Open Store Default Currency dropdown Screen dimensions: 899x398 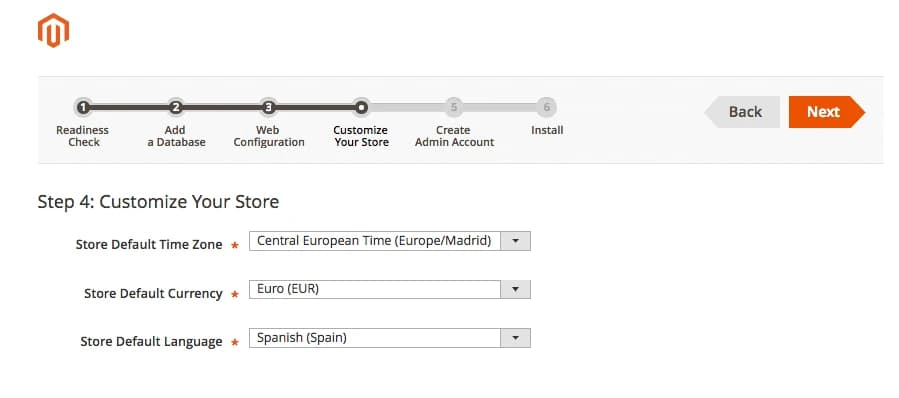tap(390, 289)
